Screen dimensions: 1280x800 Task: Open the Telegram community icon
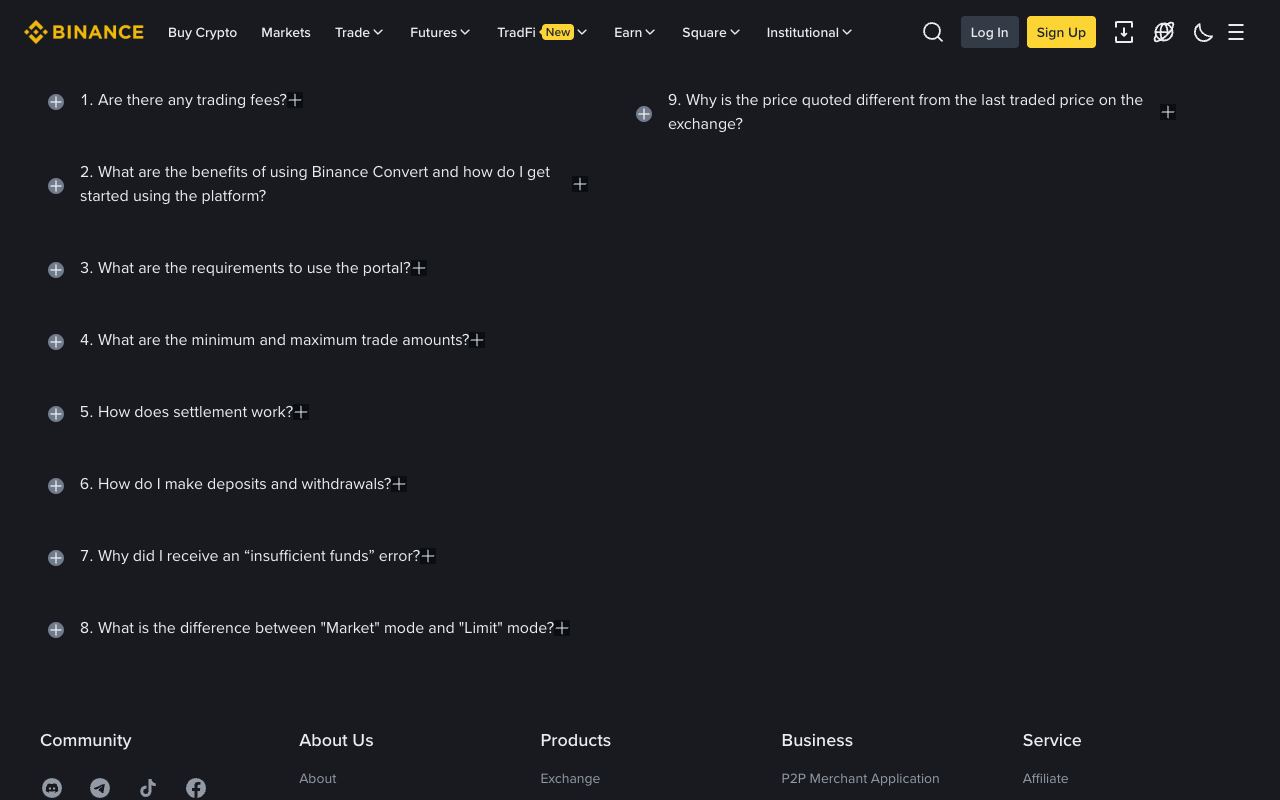[x=100, y=788]
